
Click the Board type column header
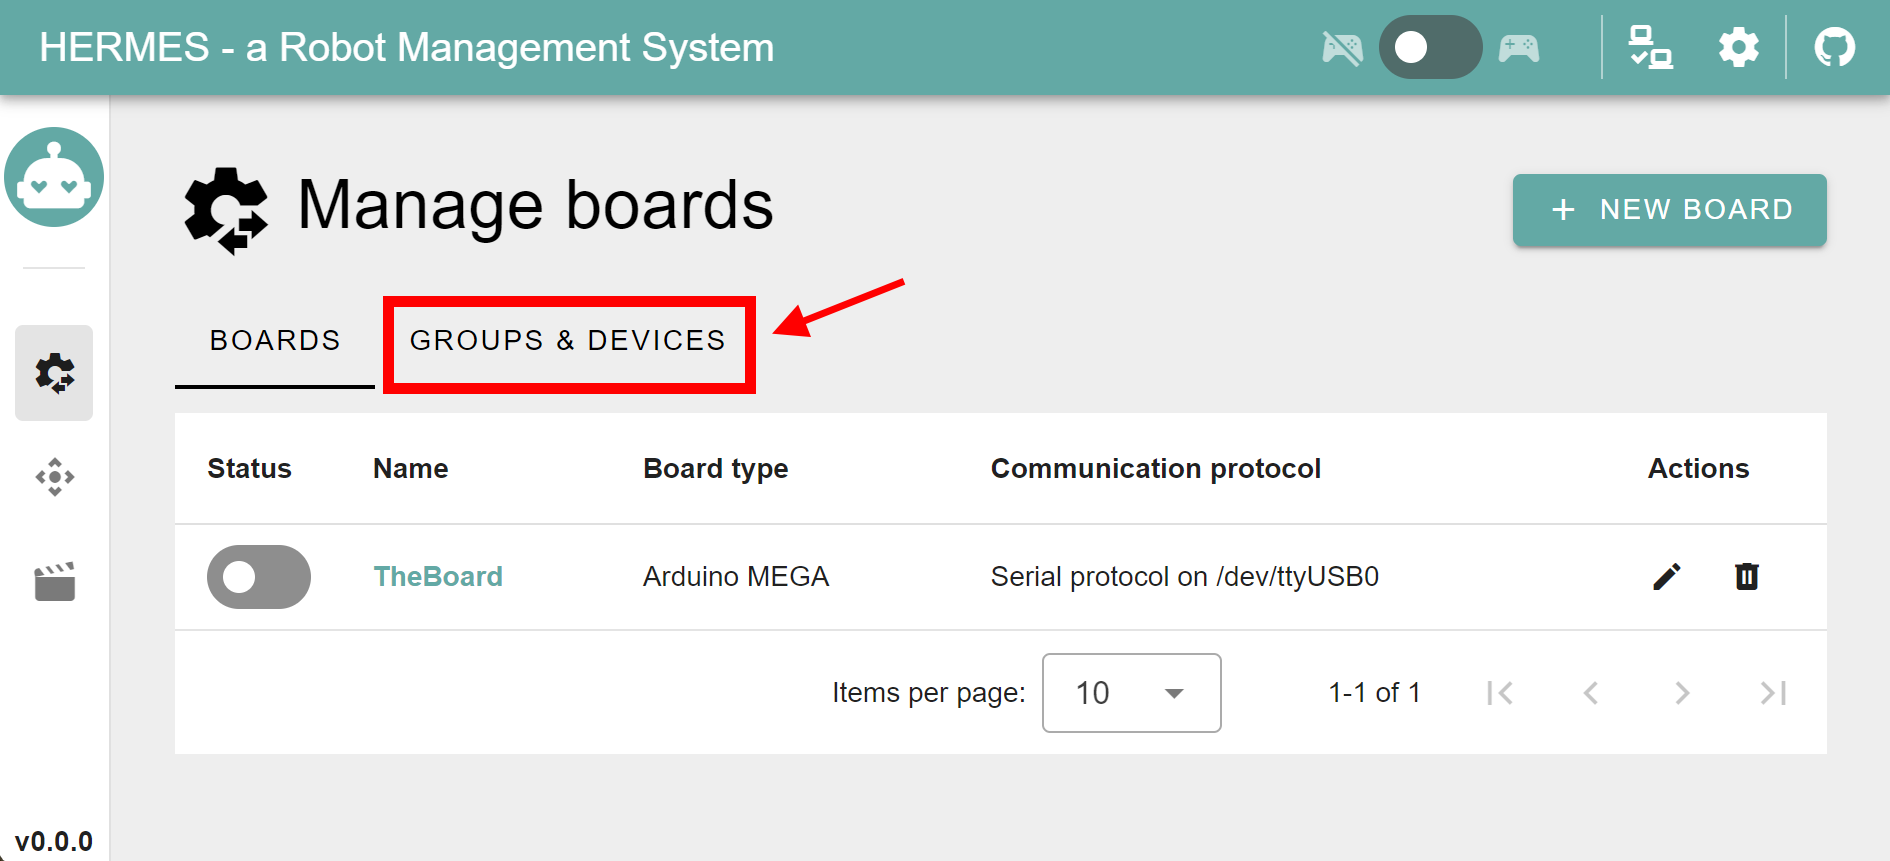716,469
